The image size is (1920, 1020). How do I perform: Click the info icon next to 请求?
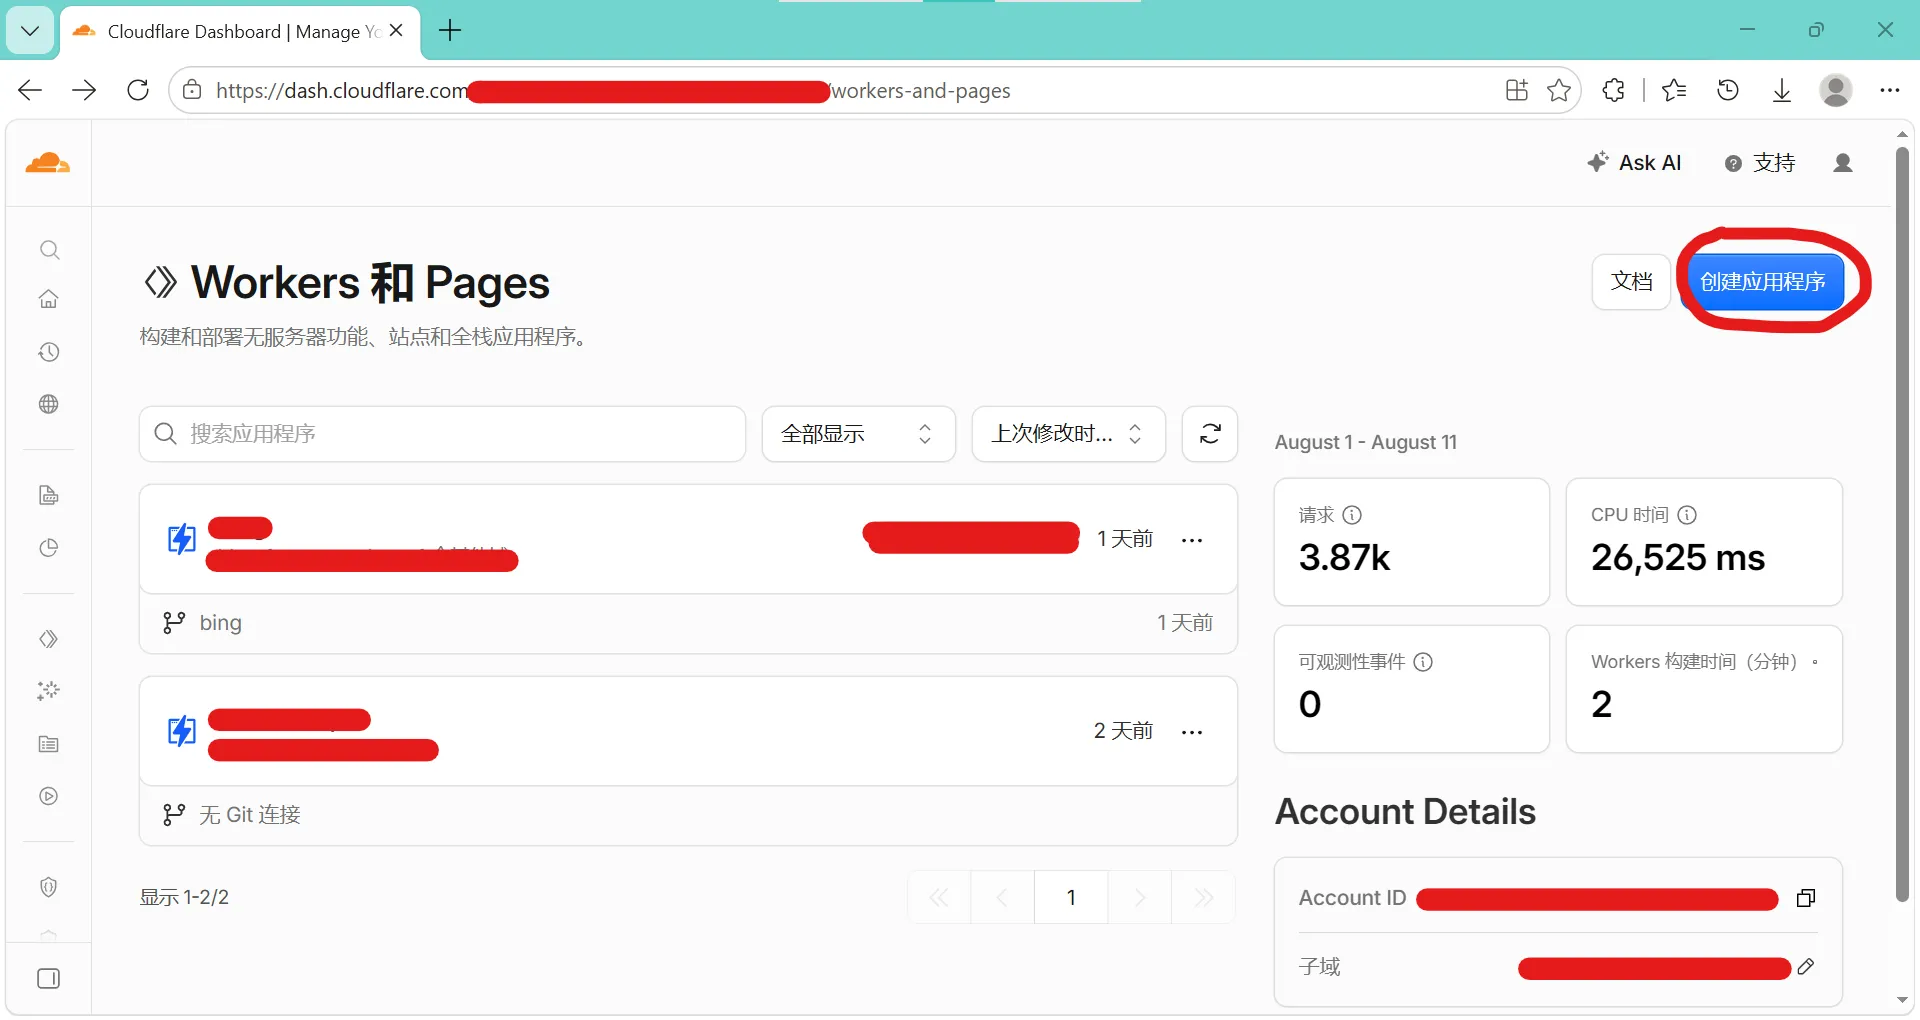point(1352,515)
